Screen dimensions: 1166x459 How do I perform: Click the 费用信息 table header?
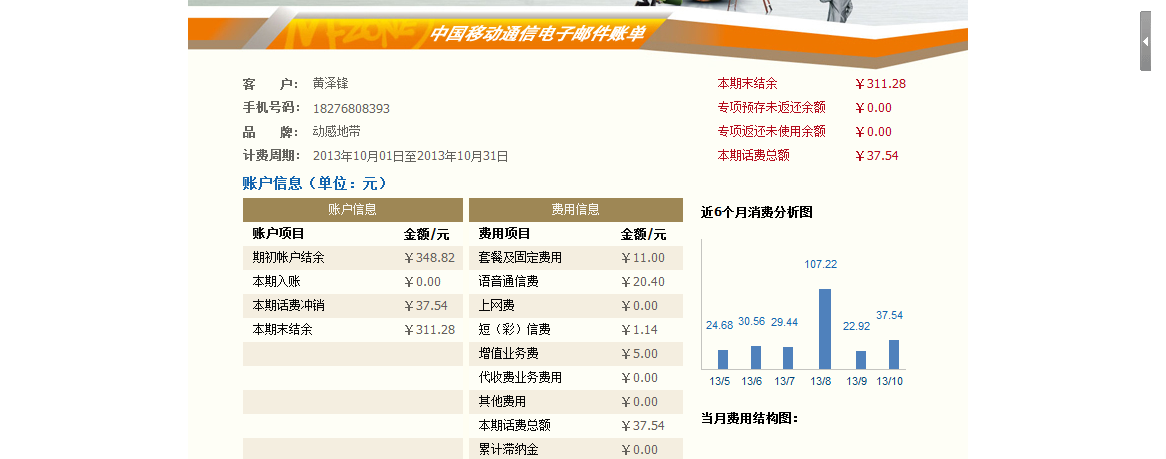click(575, 210)
